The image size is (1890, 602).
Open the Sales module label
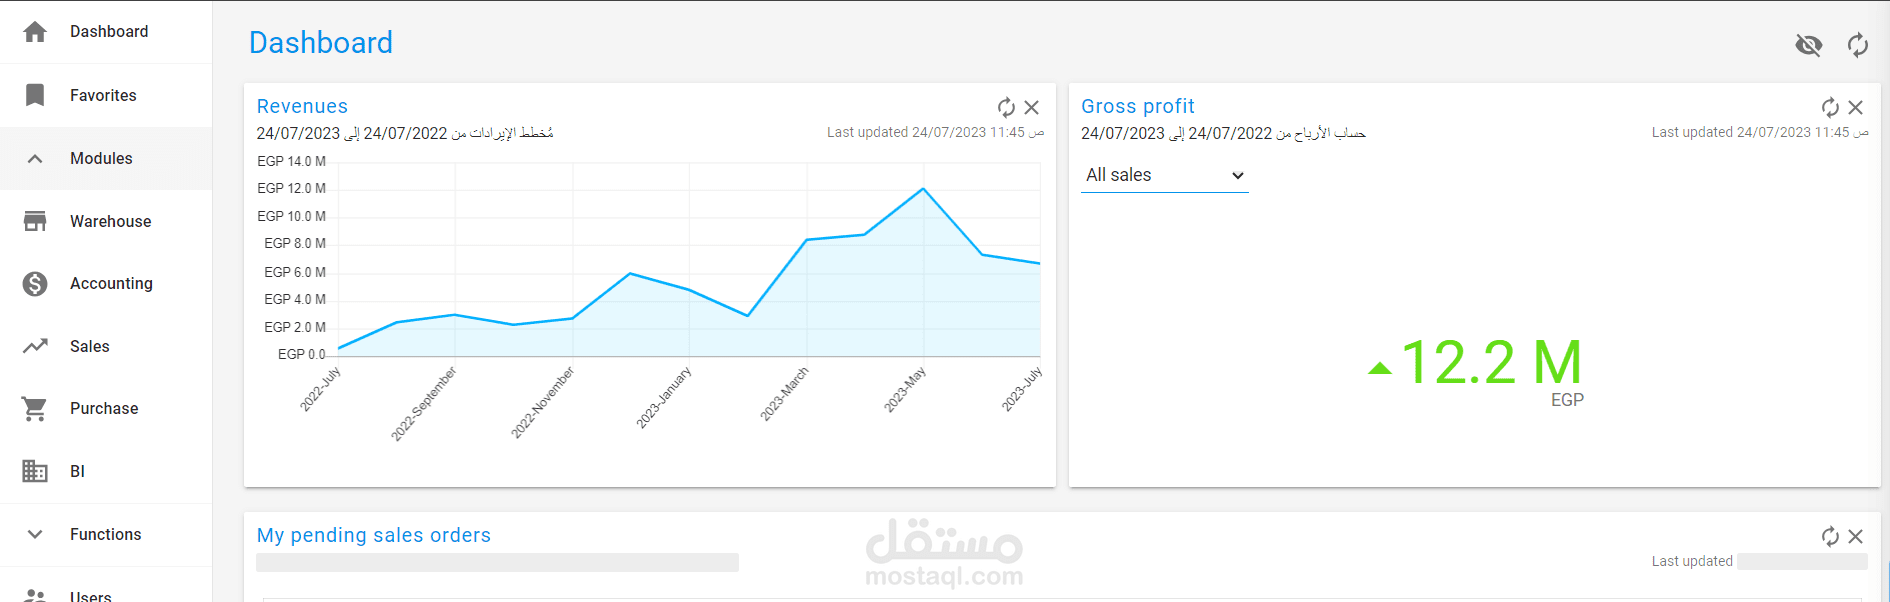[x=90, y=346]
